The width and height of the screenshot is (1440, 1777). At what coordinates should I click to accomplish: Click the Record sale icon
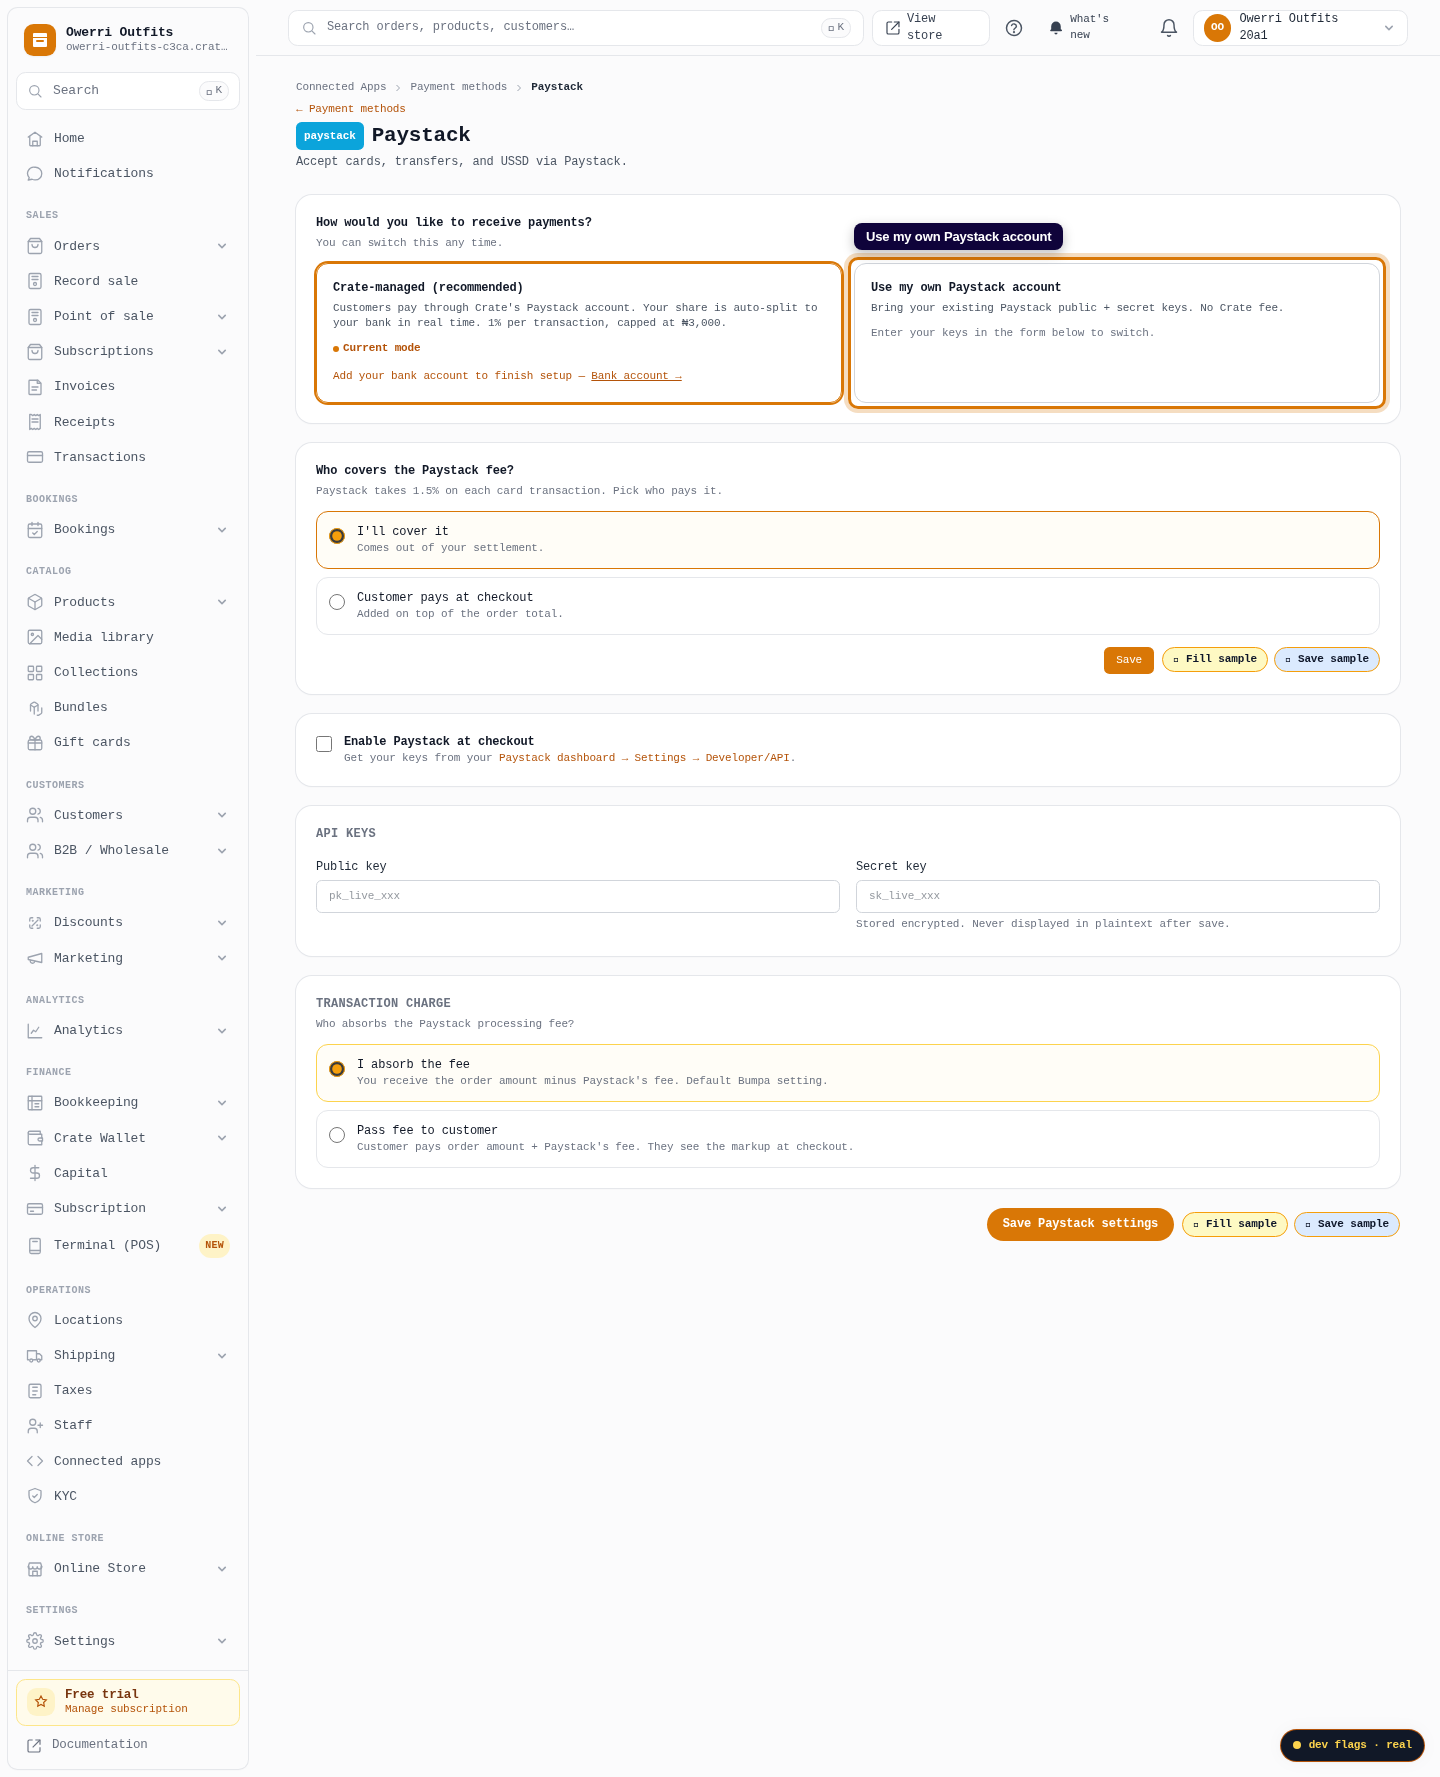(x=35, y=282)
